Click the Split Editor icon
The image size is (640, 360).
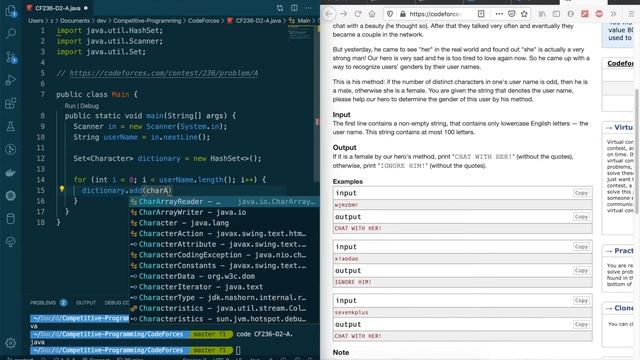click(x=294, y=8)
